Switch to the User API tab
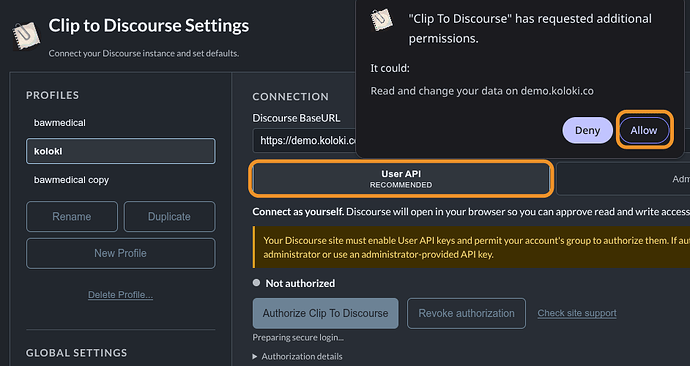 401,179
